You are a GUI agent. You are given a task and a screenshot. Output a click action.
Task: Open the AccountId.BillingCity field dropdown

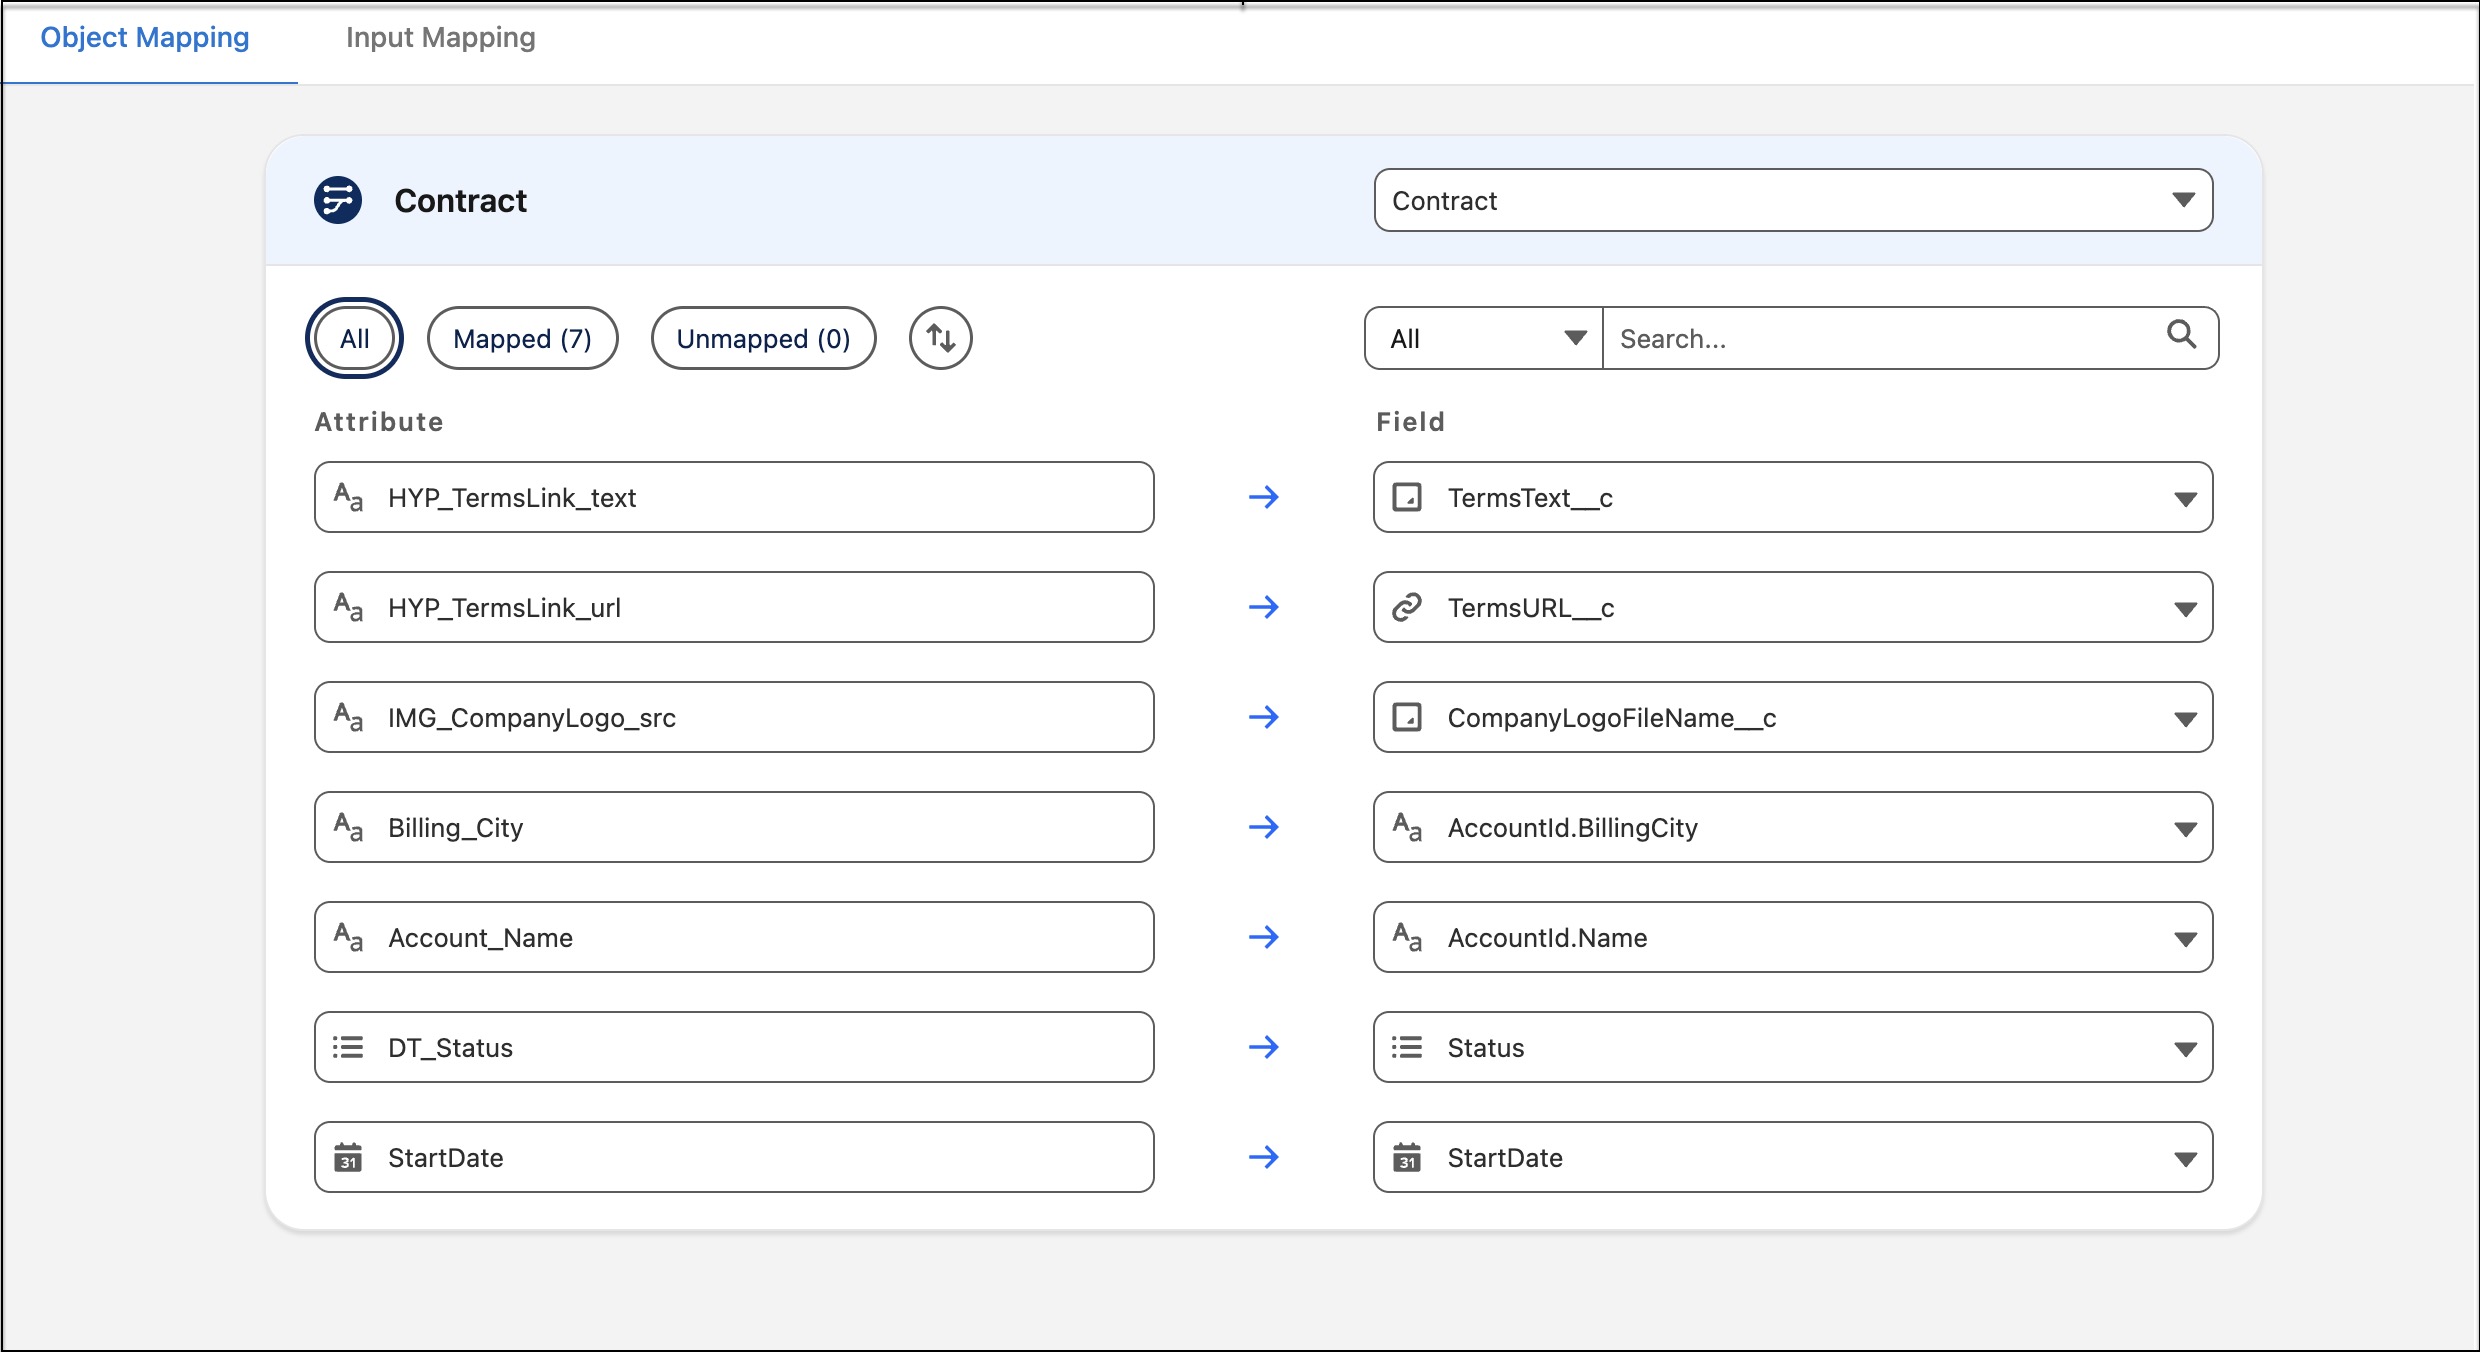coord(1793,827)
